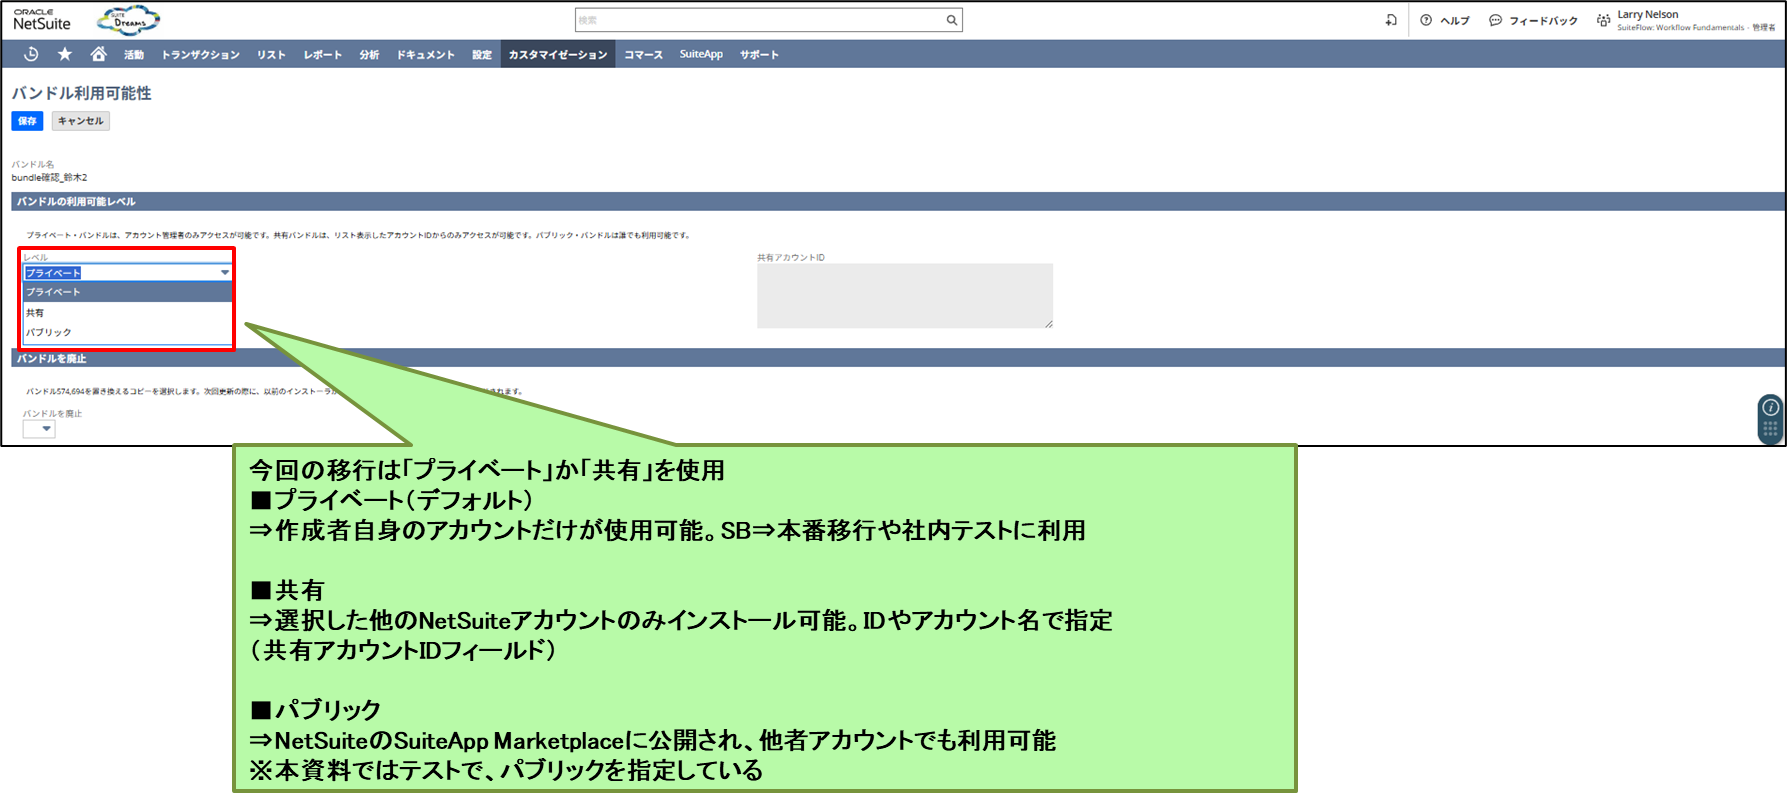This screenshot has width=1787, height=799.
Task: Open the トランザクション menu
Action: (x=201, y=55)
